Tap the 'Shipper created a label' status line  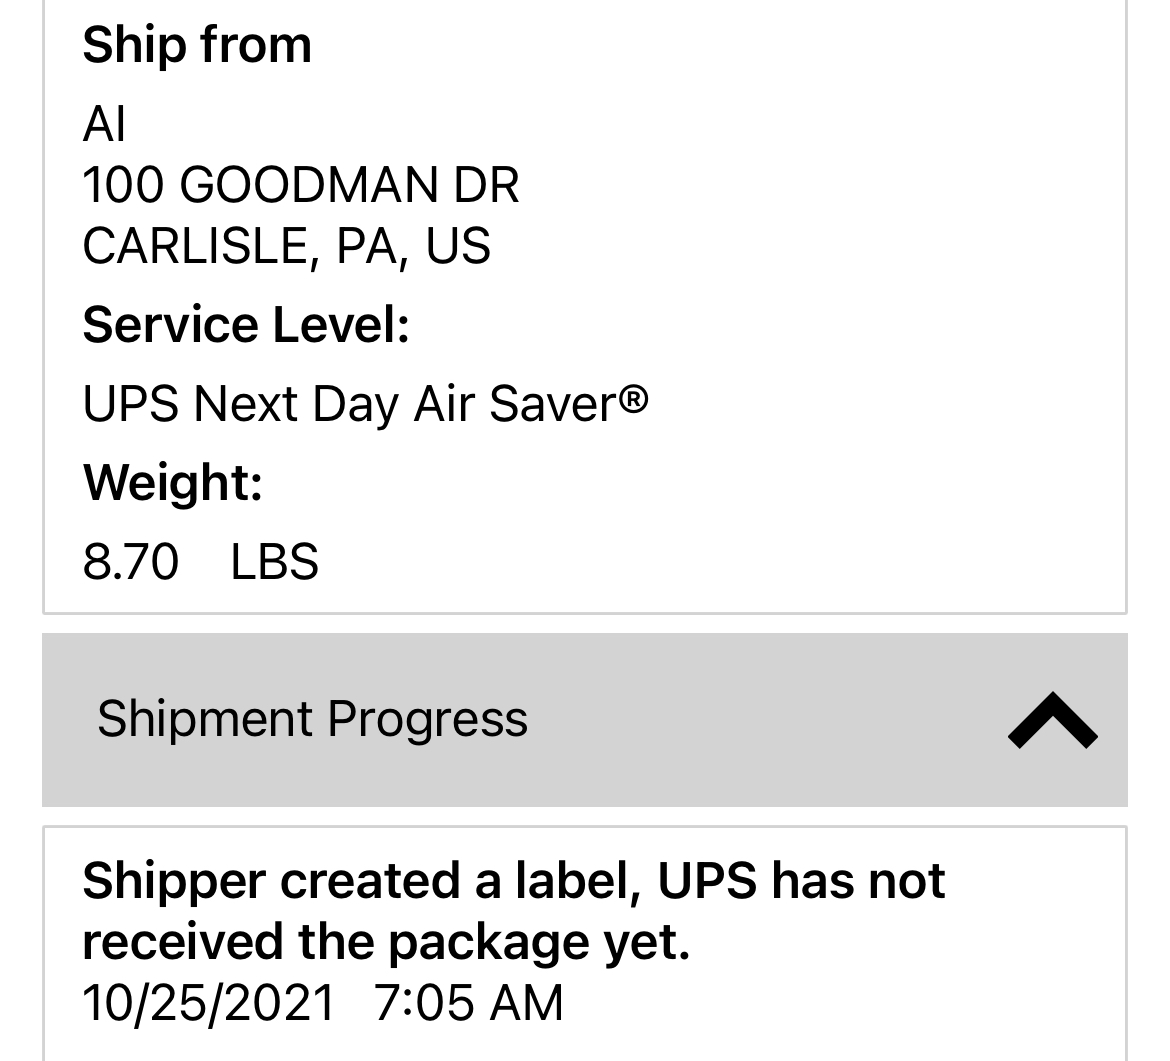pos(365,881)
